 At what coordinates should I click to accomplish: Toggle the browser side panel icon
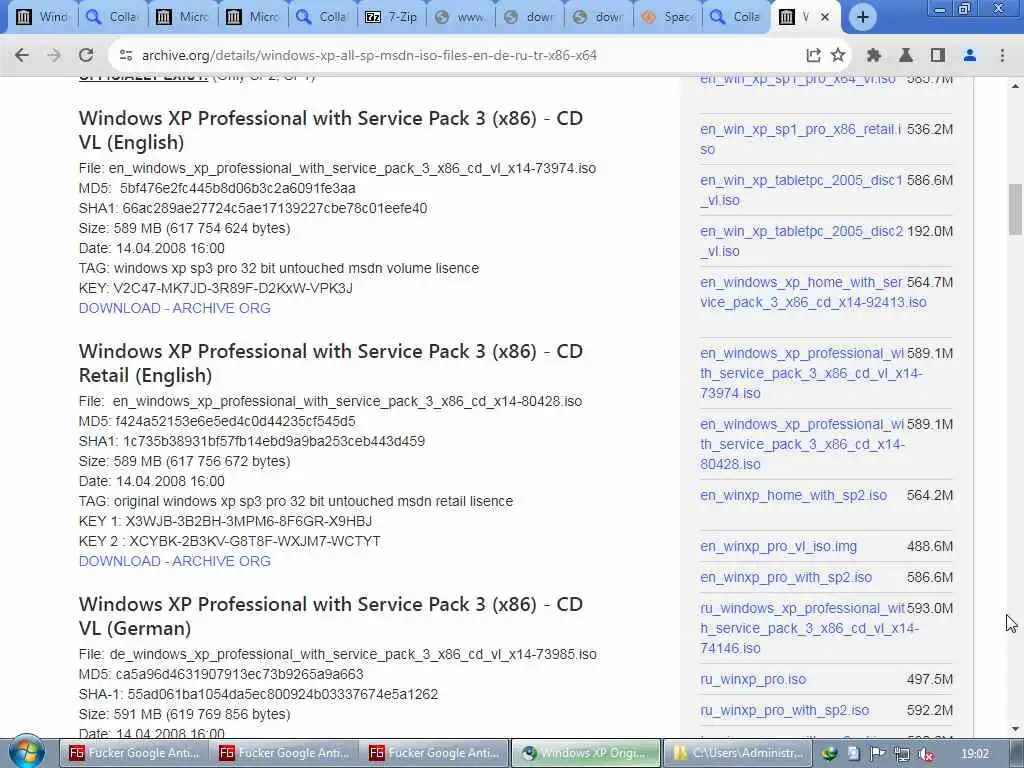[x=938, y=56]
